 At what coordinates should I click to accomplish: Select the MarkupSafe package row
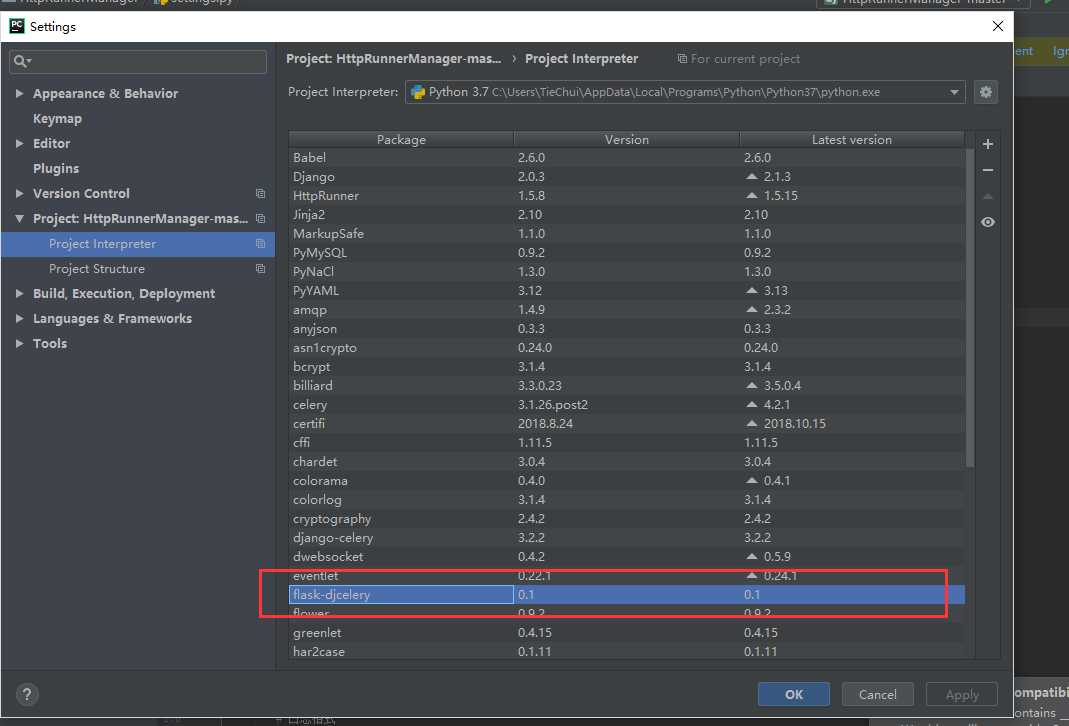pyautogui.click(x=627, y=233)
